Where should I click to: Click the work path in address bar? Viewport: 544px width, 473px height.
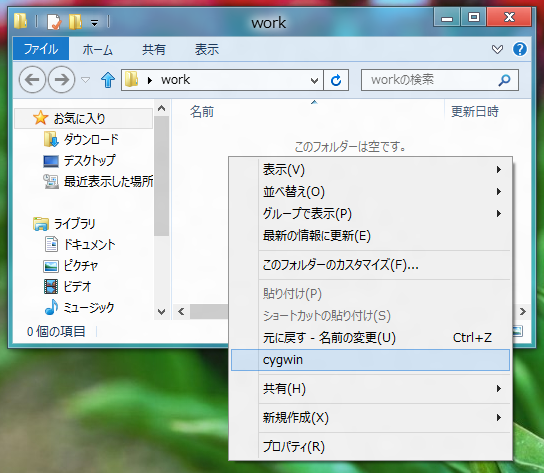[x=176, y=80]
